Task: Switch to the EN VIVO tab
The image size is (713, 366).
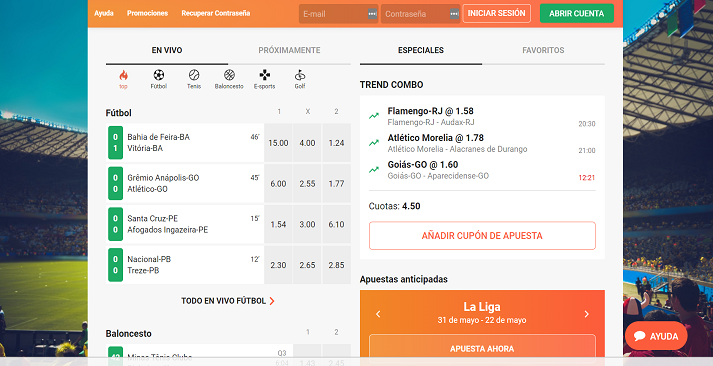Action: [x=167, y=50]
